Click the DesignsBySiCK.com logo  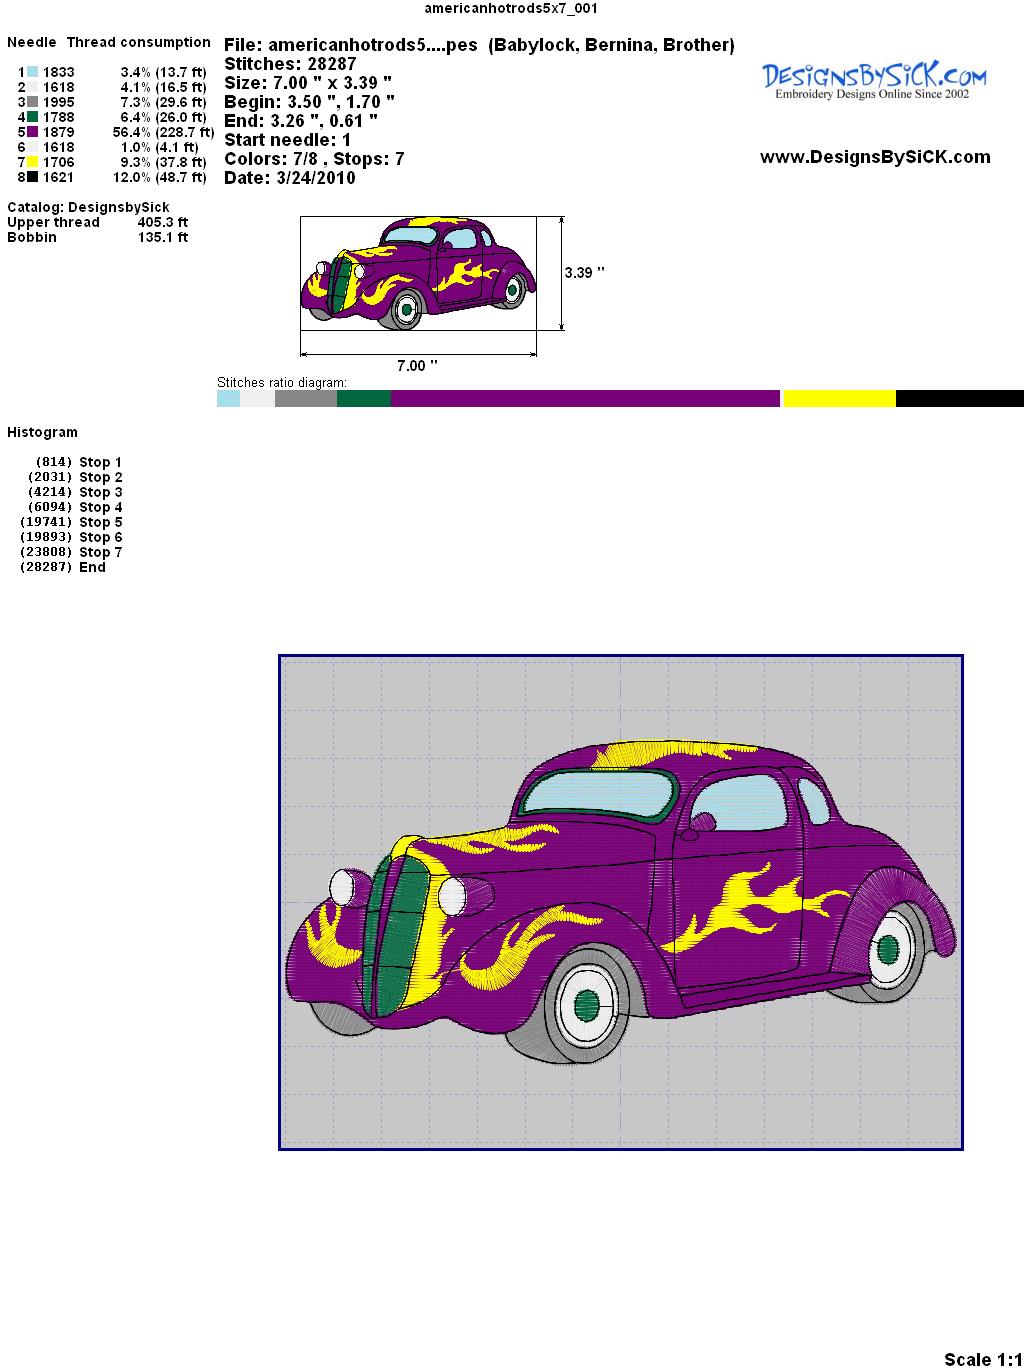[874, 80]
